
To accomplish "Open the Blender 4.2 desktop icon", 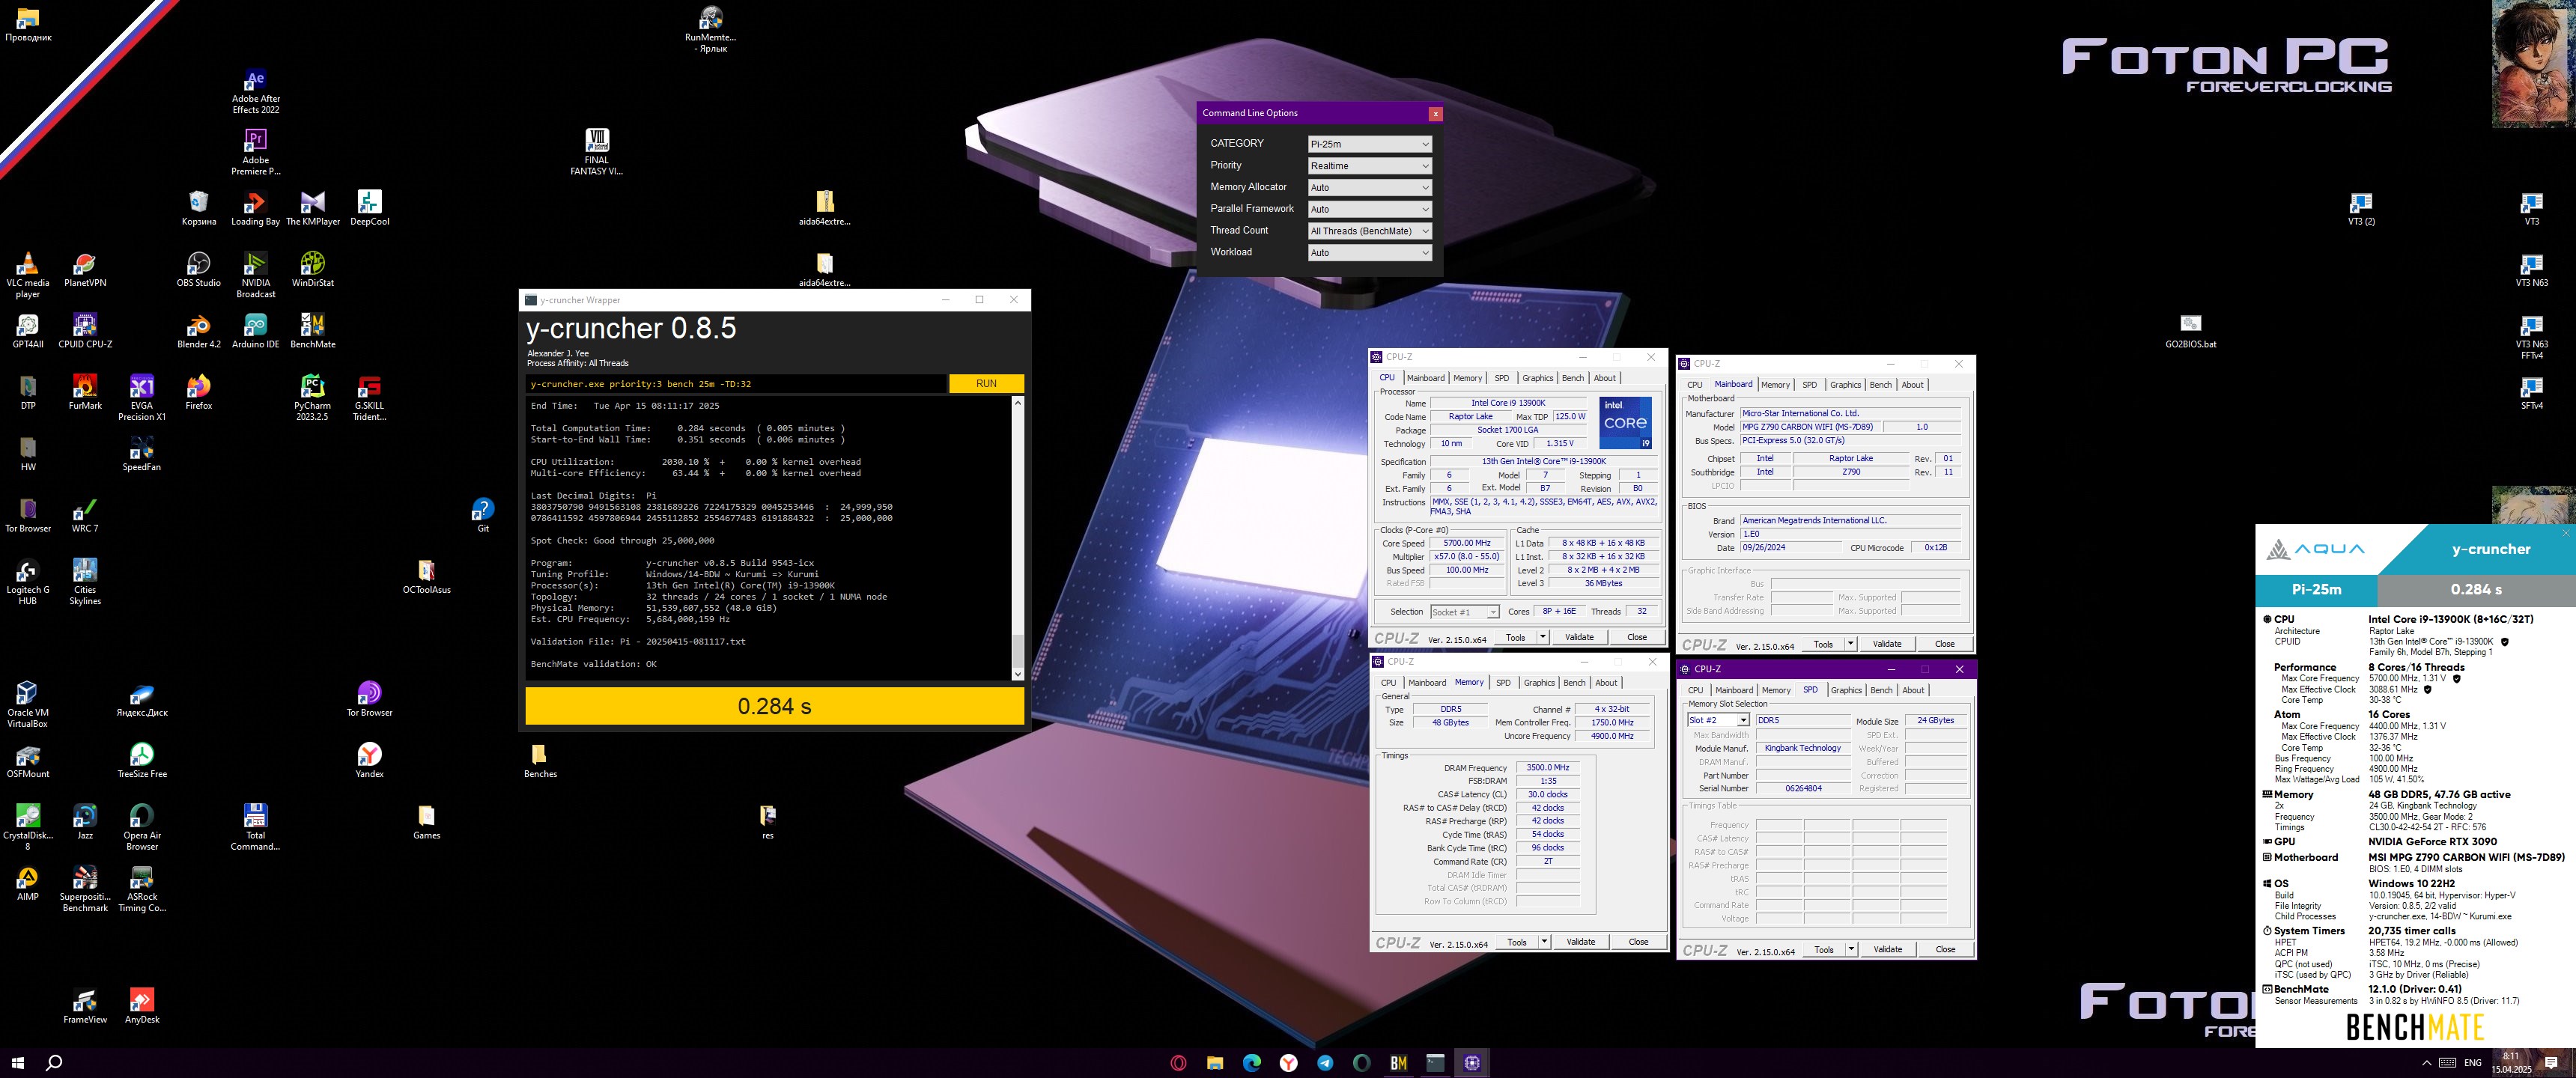I will 198,331.
